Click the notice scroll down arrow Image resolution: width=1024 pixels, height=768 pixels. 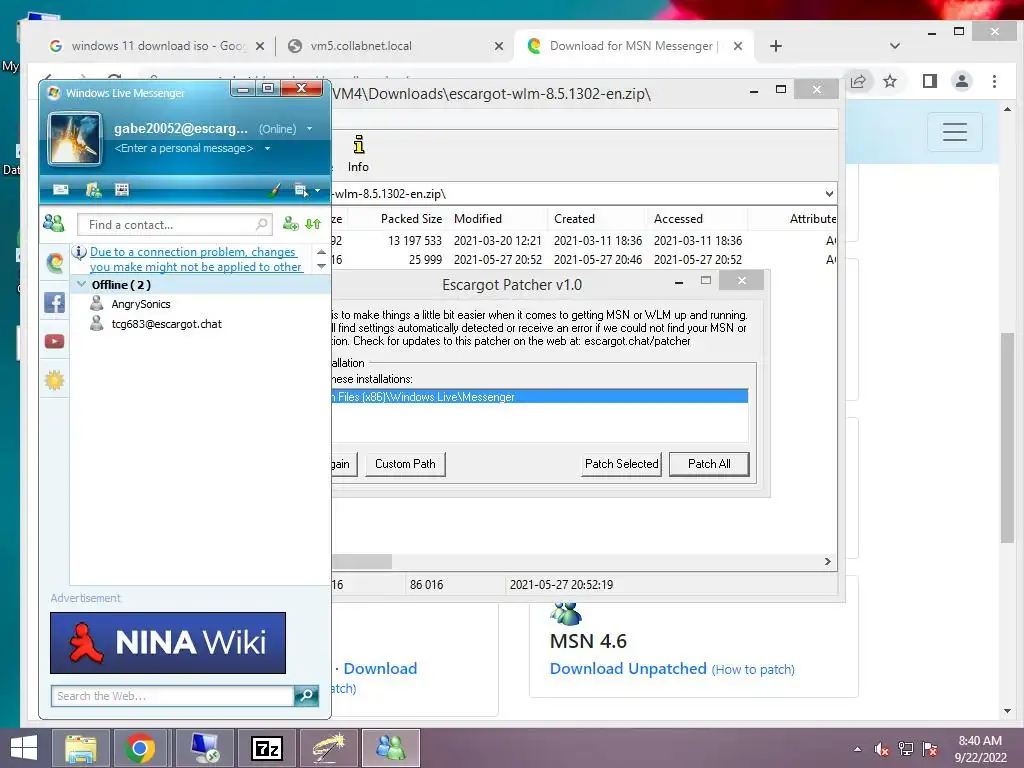321,266
